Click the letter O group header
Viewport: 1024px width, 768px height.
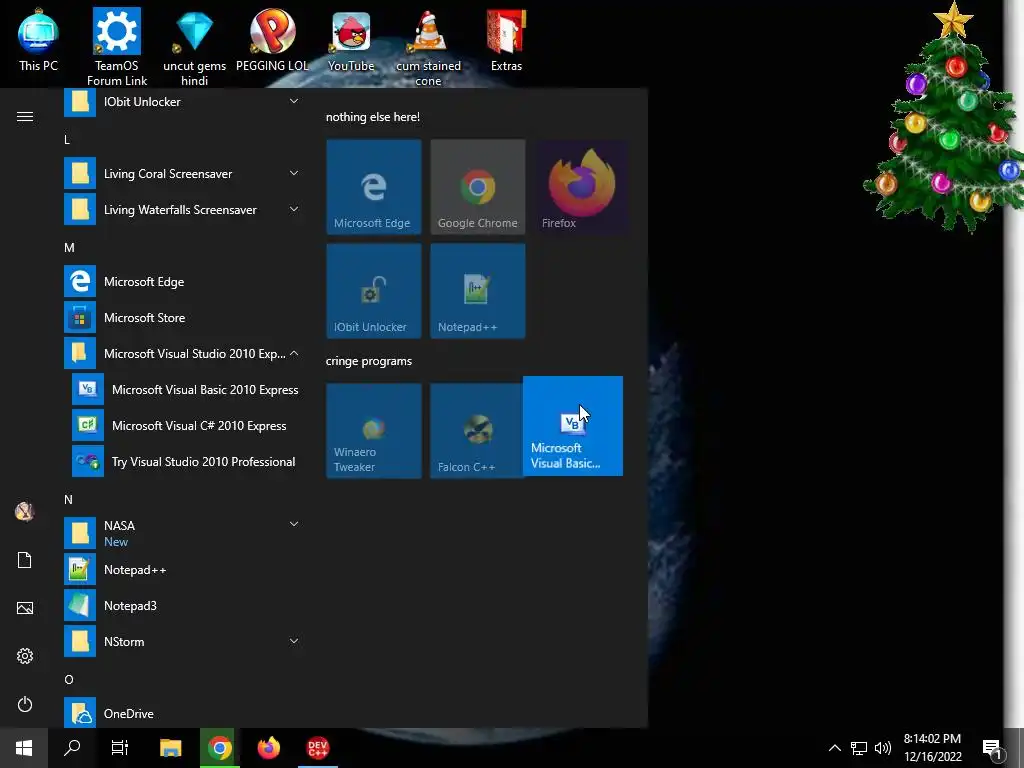click(x=69, y=679)
